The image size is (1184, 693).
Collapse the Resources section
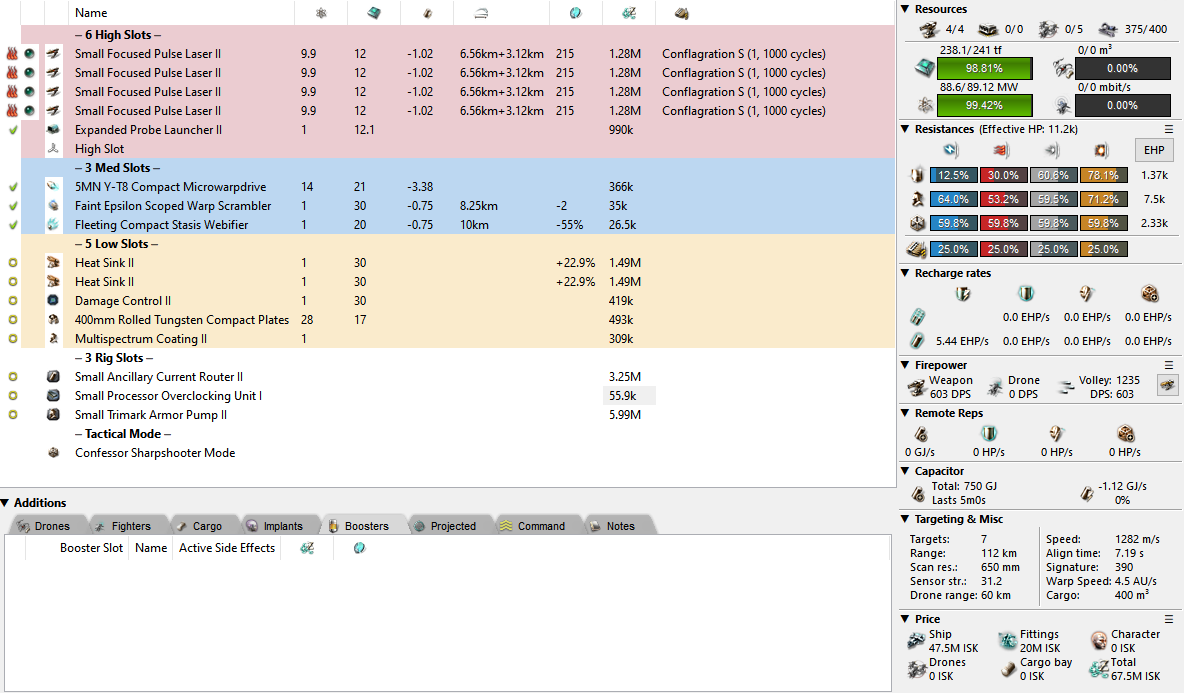pos(905,9)
